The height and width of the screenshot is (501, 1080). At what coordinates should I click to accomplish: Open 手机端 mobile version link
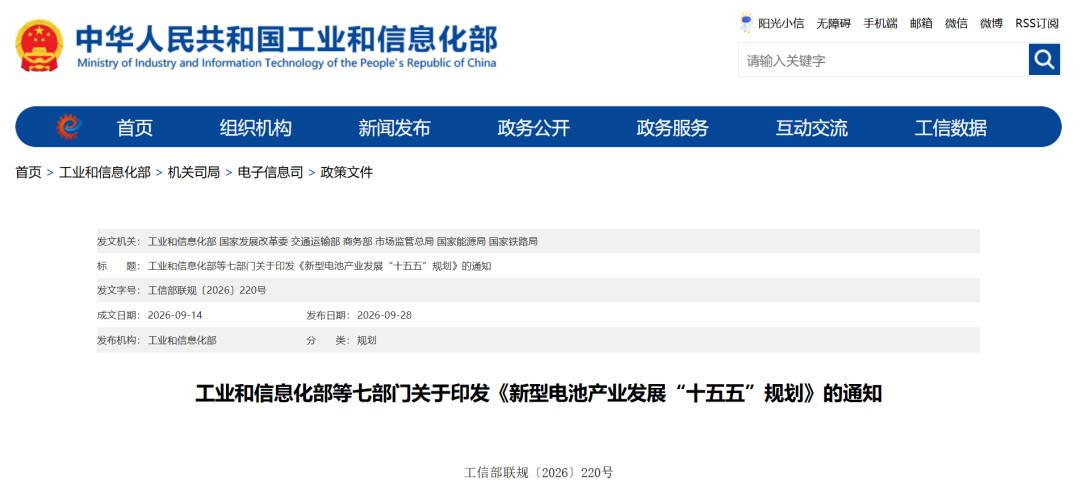point(880,23)
